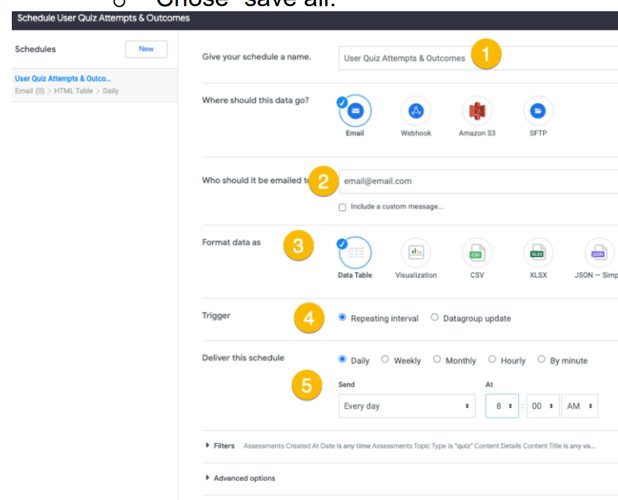This screenshot has height=500, width=618.
Task: Choose Webhook as the destination
Action: point(416,111)
